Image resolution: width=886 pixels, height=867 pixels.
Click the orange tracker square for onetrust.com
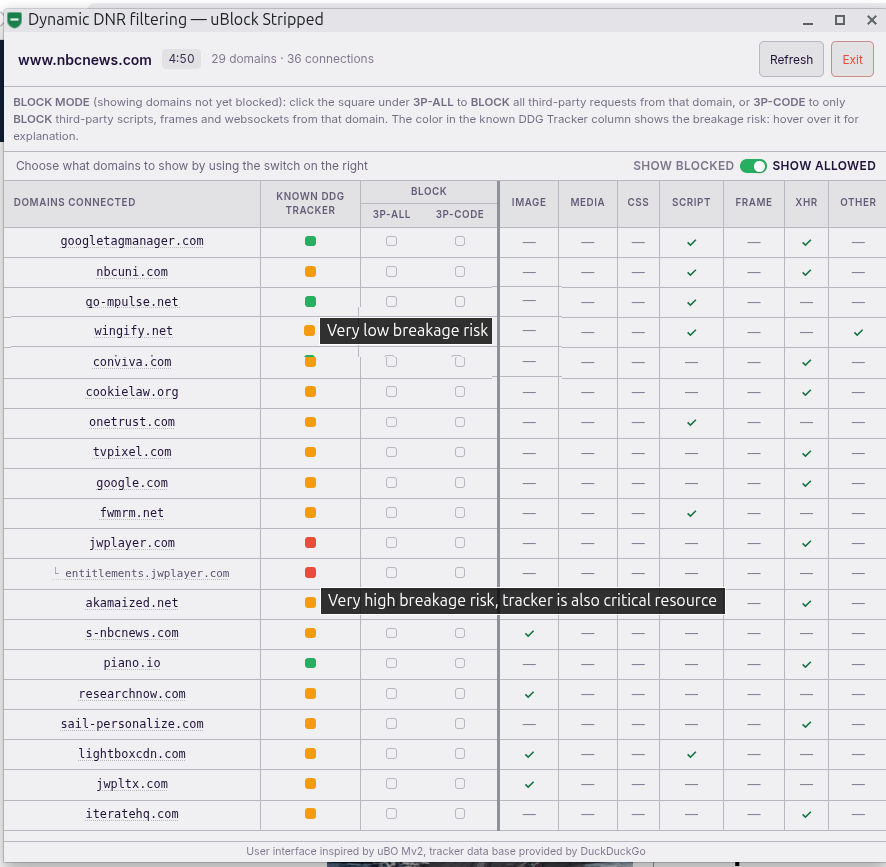(310, 422)
